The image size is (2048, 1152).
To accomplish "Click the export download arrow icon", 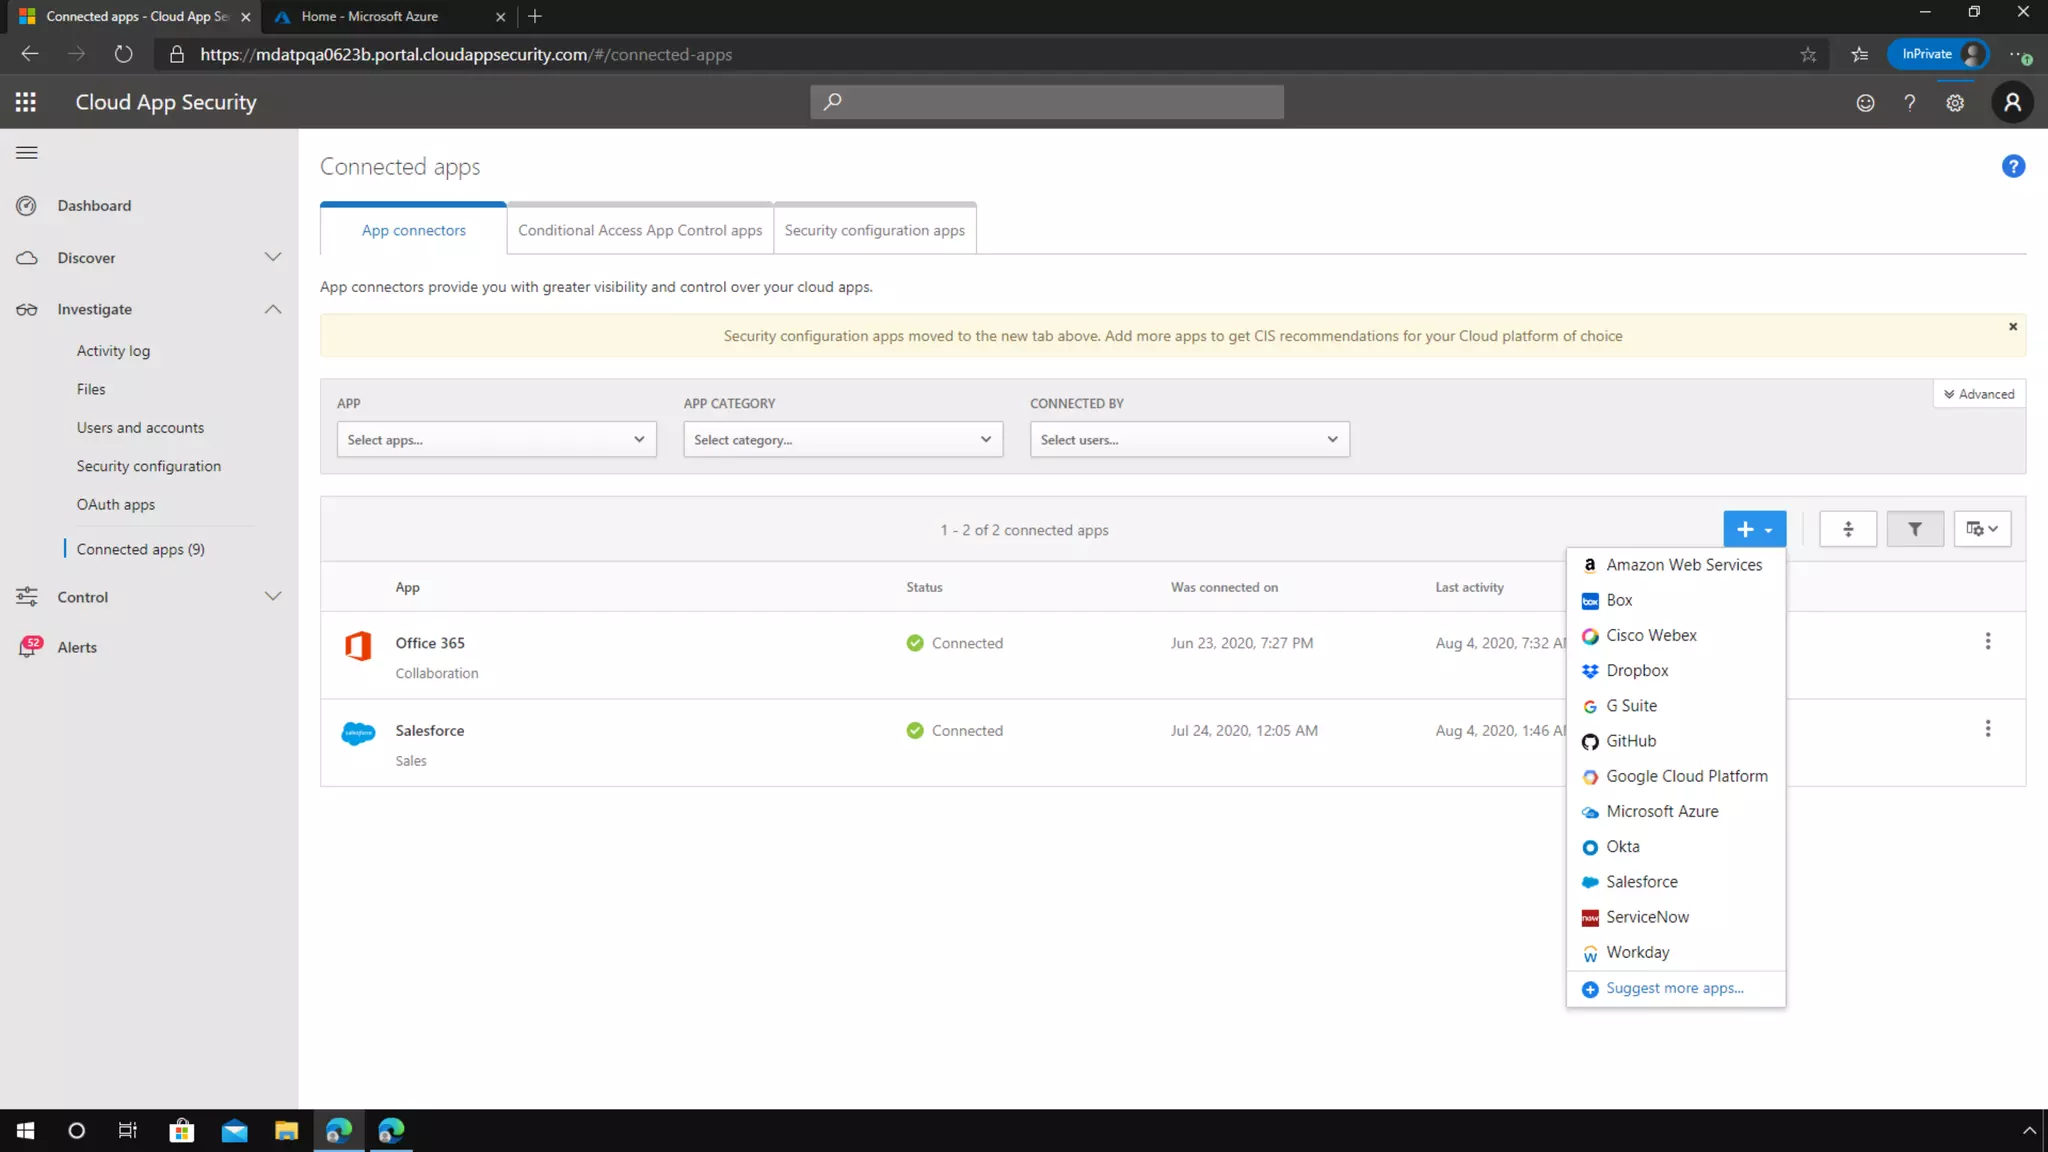I will (x=1847, y=529).
